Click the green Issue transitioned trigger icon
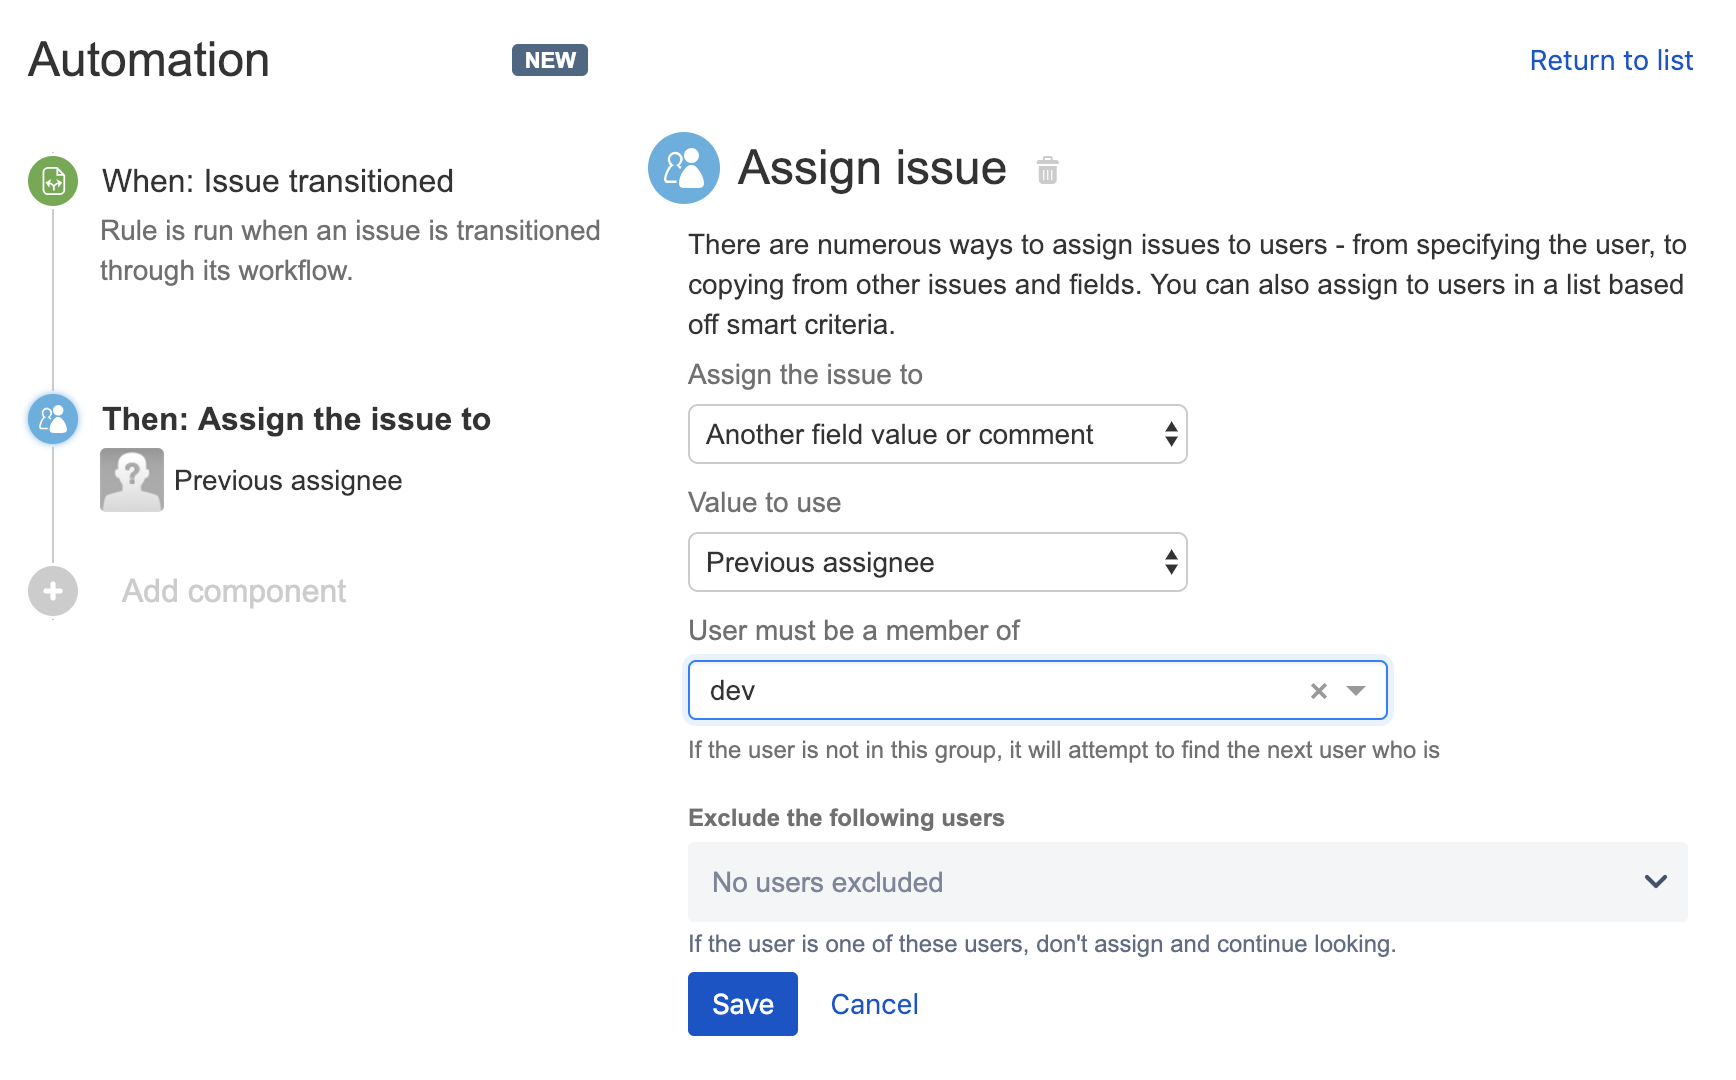 coord(53,181)
